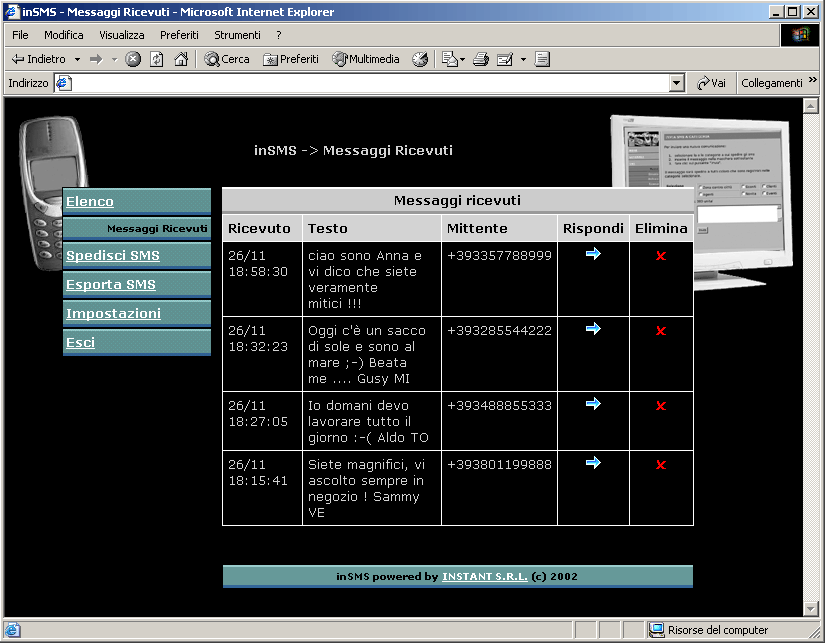Click the page scrollbar up arrow
This screenshot has width=825, height=643.
[811, 106]
